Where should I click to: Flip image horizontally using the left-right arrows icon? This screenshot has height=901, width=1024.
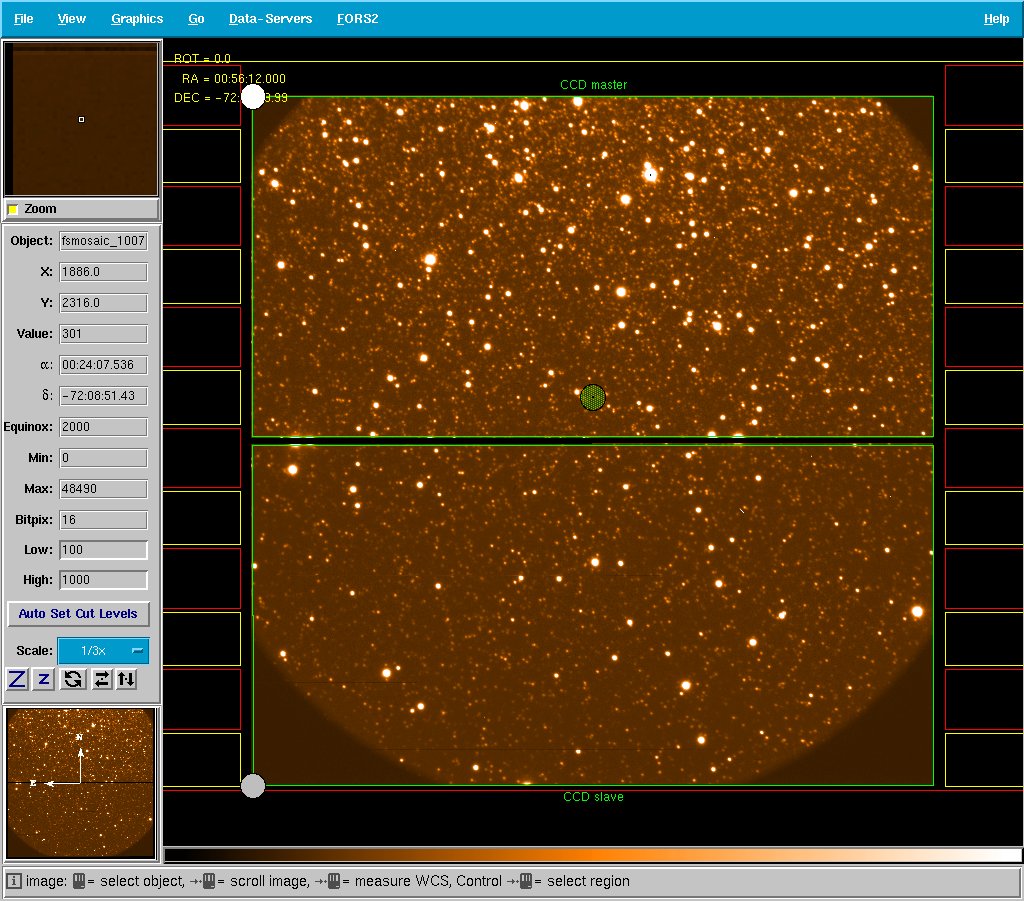tap(100, 679)
